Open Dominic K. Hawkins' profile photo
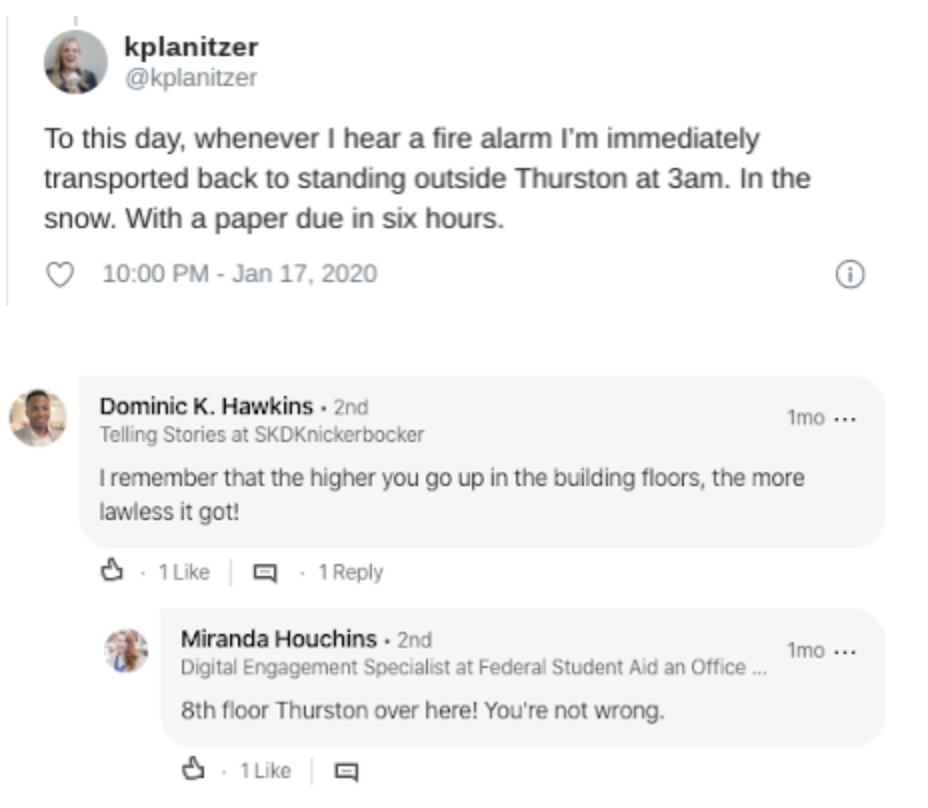928x808 pixels. coord(38,417)
